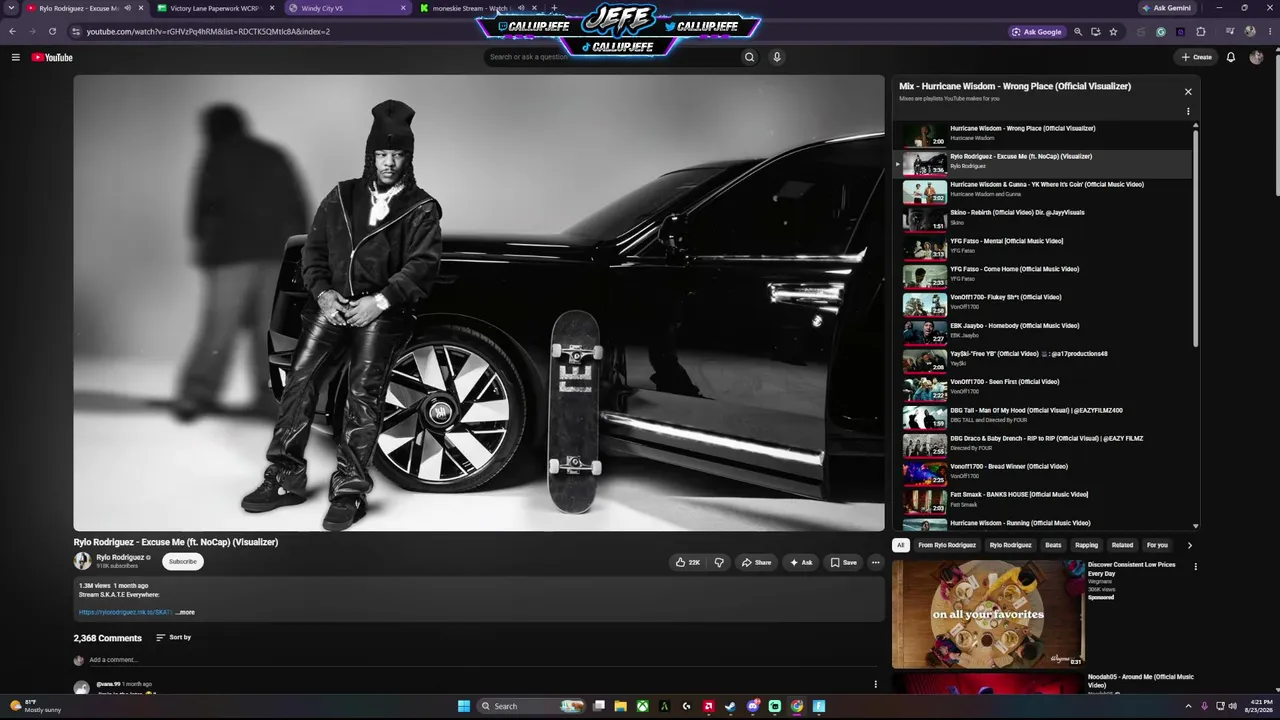Image resolution: width=1280 pixels, height=720 pixels.
Task: Go to the YouTube home logo
Action: [x=52, y=57]
